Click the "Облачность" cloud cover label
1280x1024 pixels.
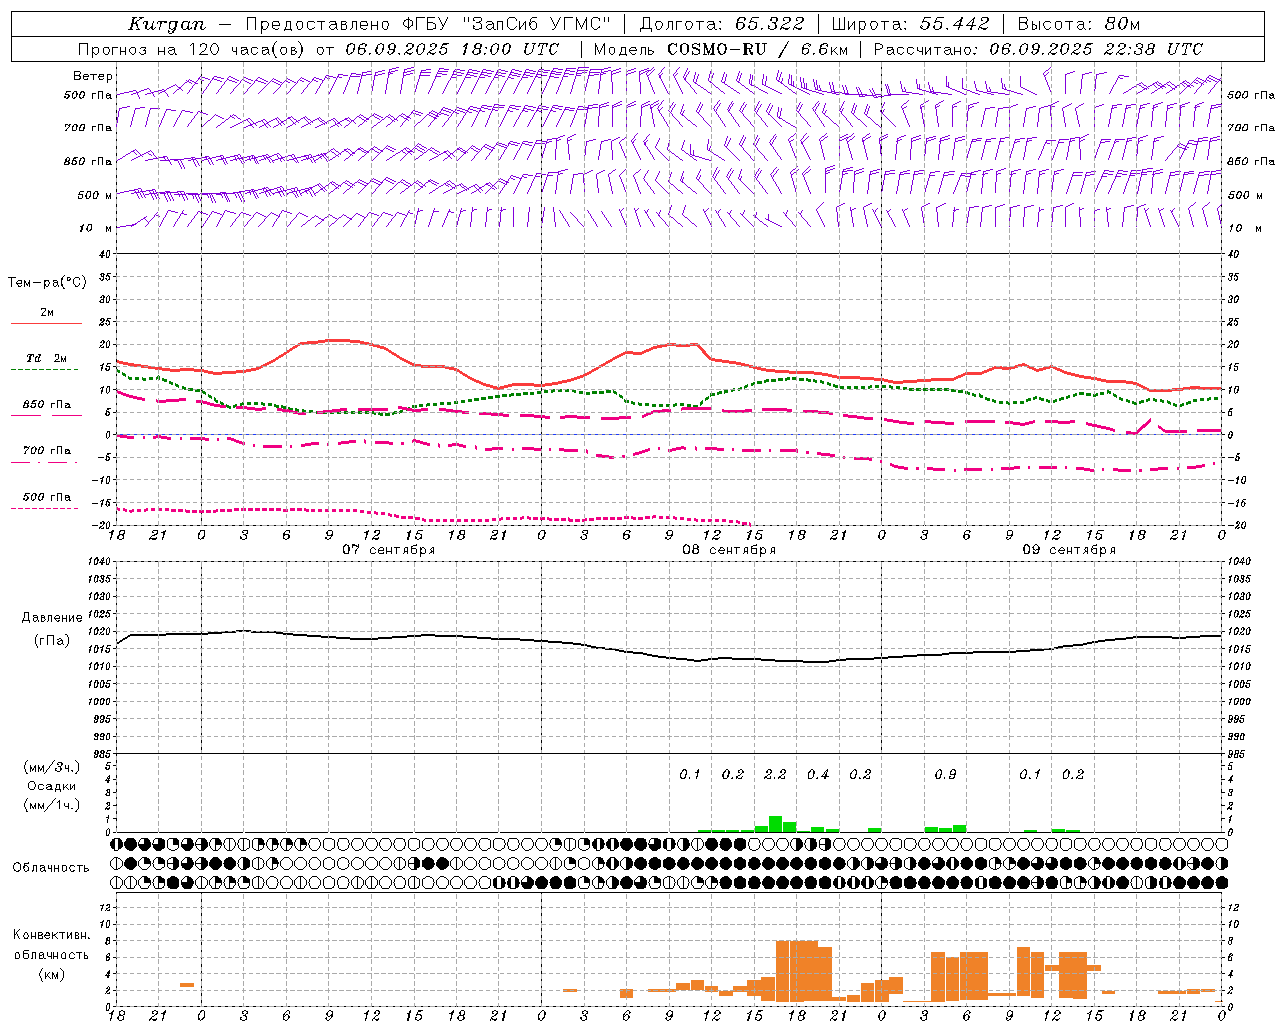51,868
